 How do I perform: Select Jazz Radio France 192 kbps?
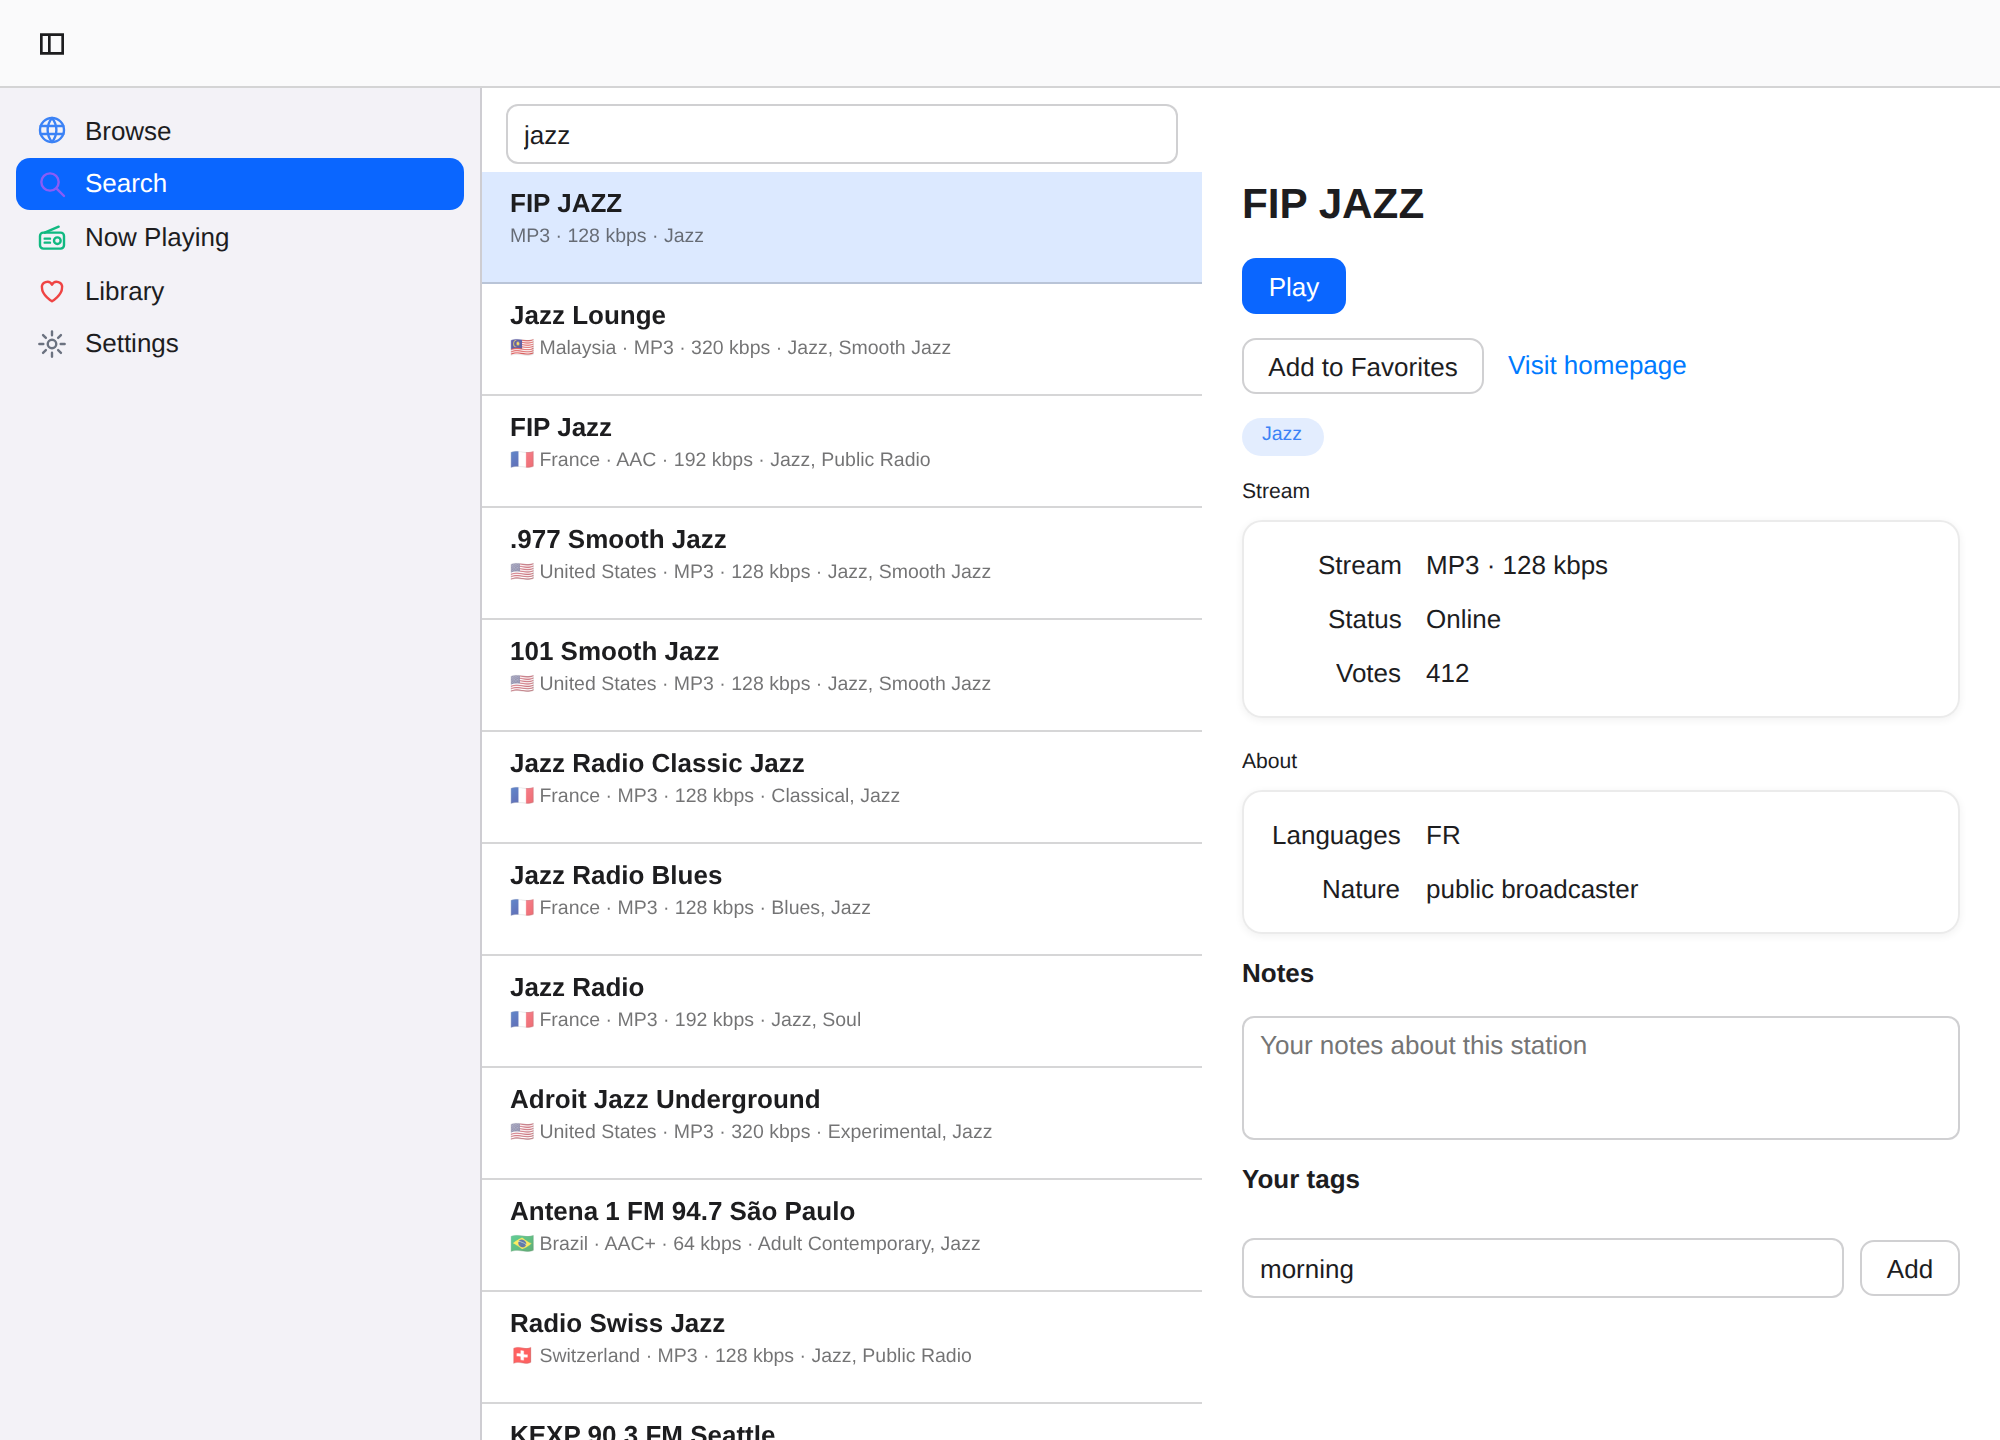[842, 1011]
